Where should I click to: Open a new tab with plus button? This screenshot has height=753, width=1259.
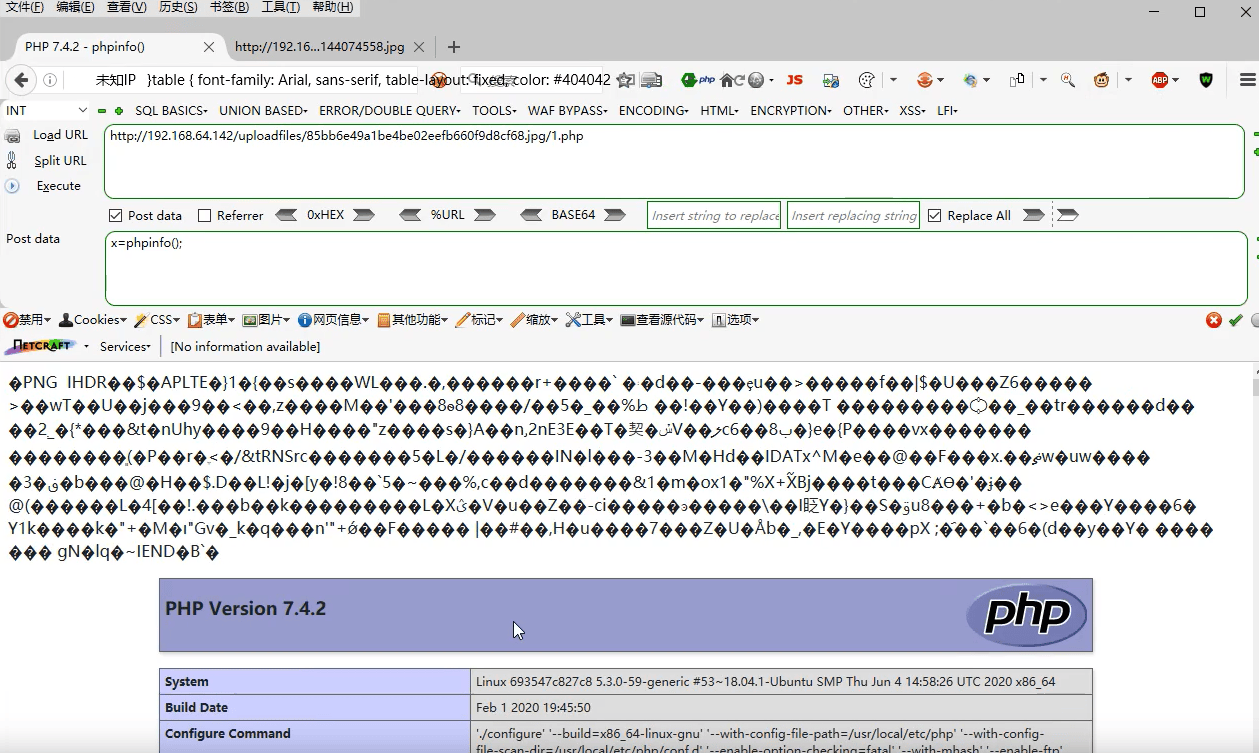tap(454, 47)
